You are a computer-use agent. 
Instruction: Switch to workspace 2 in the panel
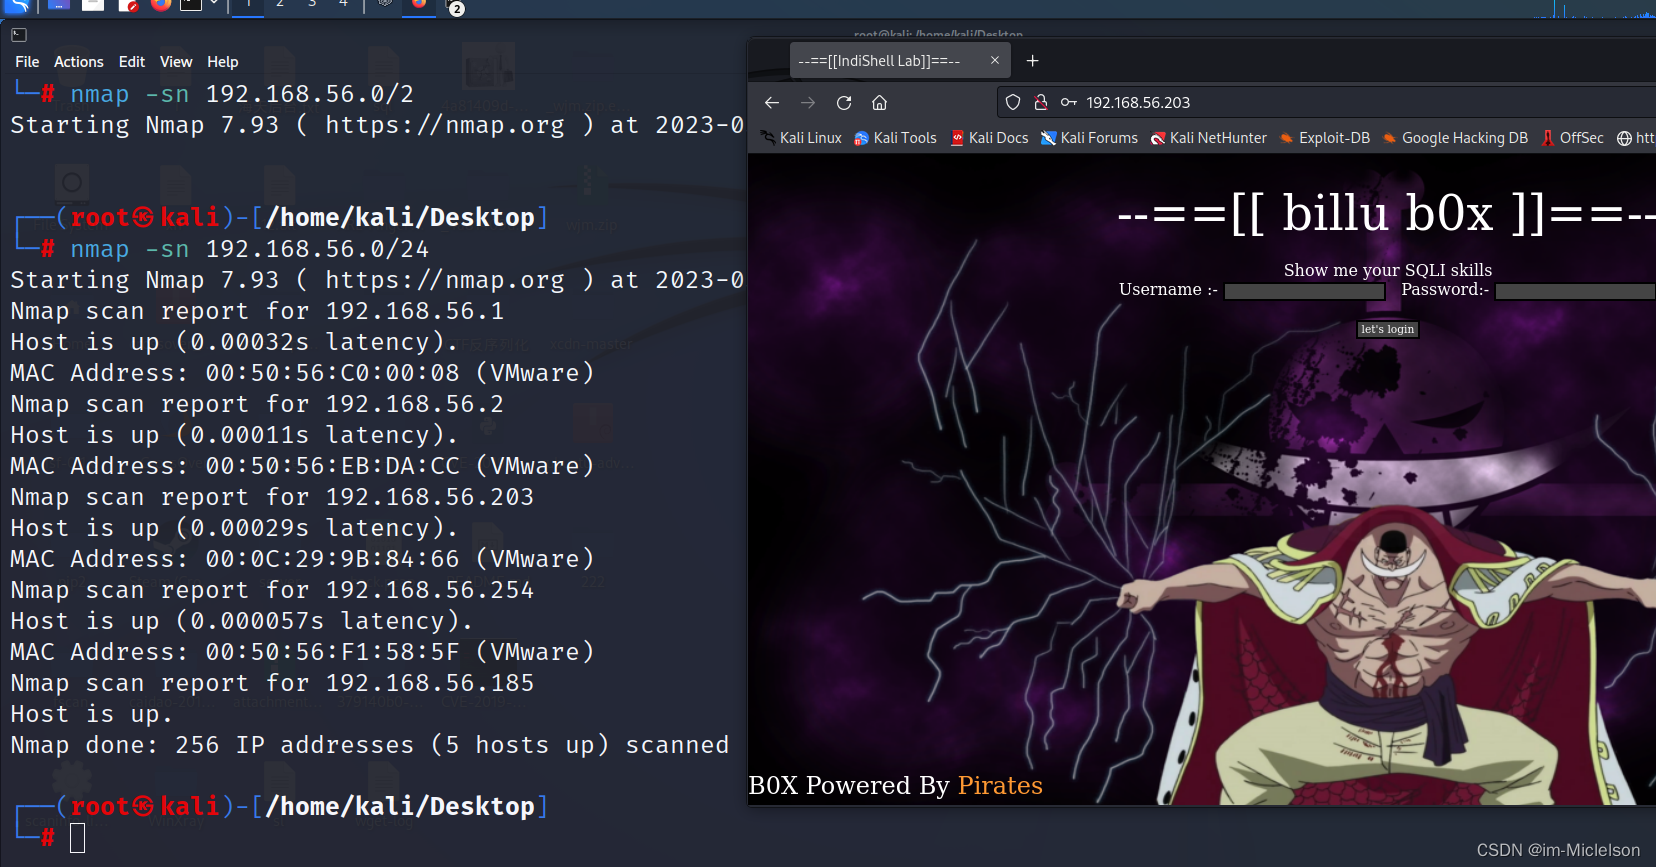[280, 4]
